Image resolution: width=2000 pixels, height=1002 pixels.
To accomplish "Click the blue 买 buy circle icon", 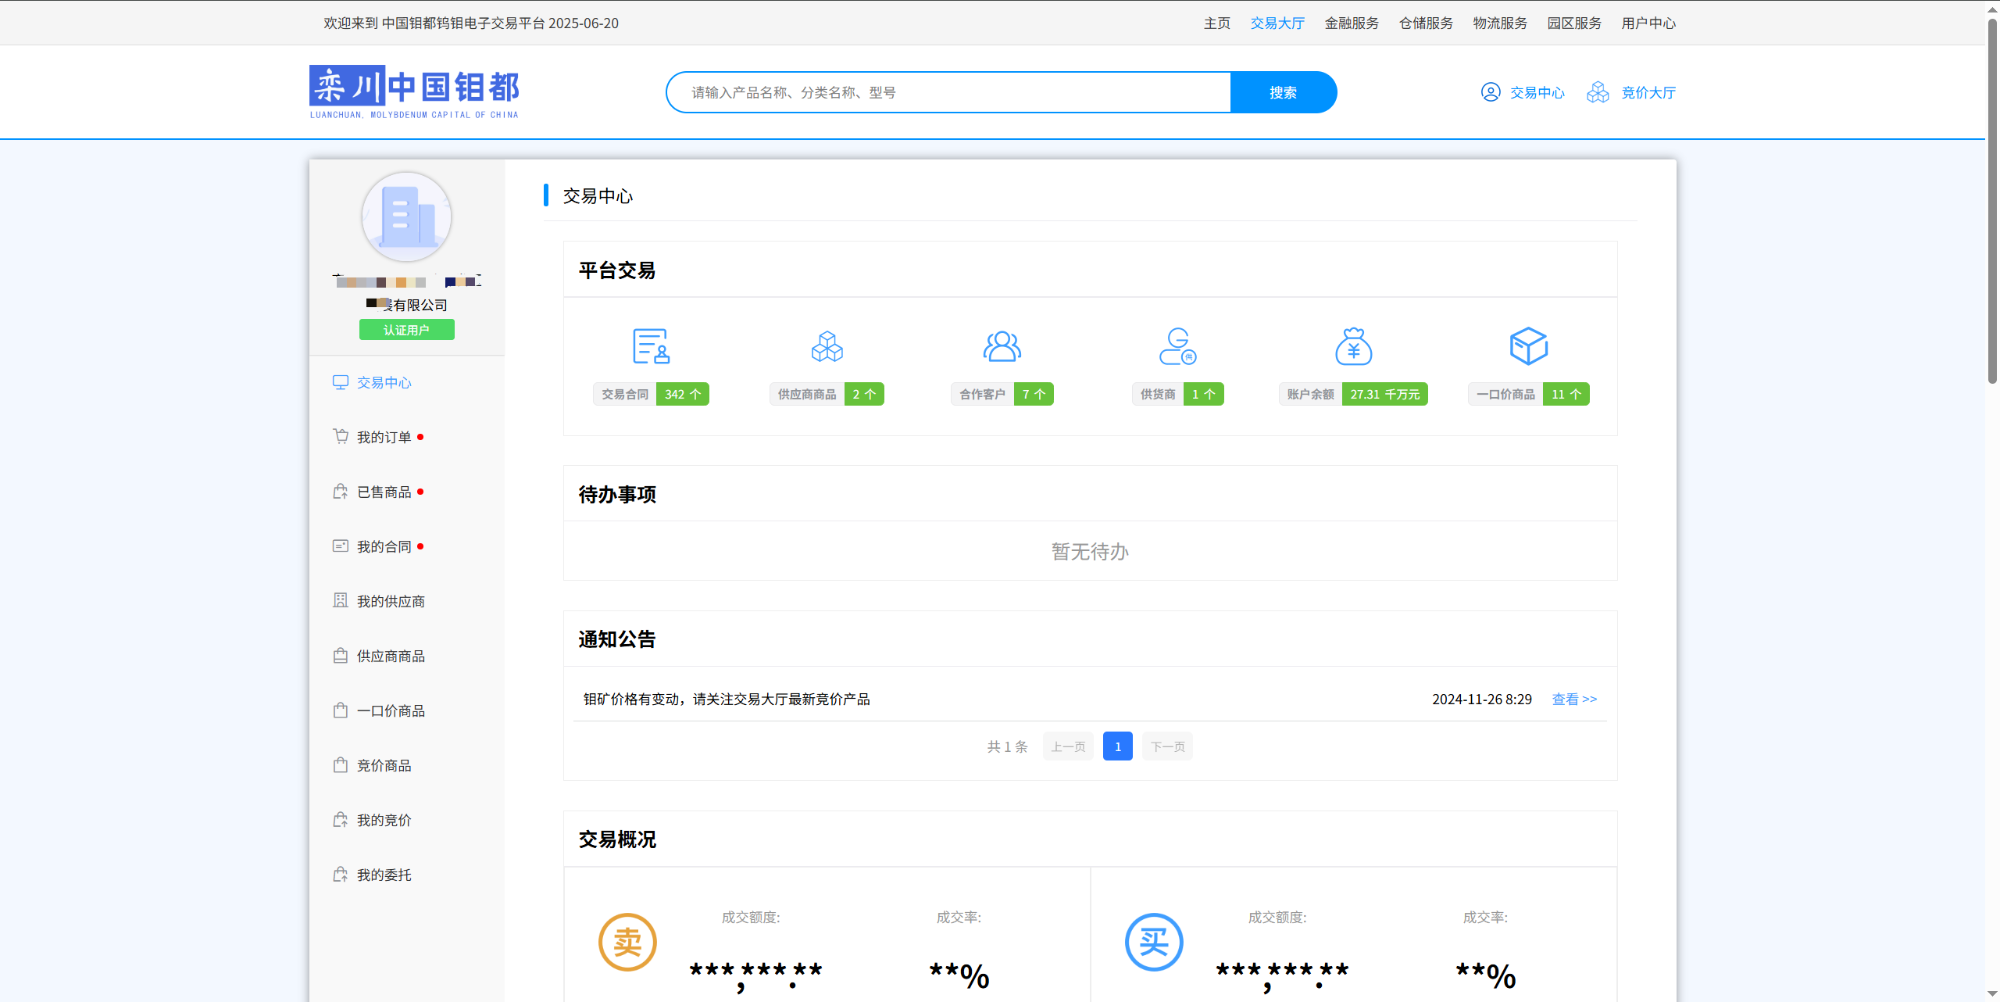I will [x=1153, y=942].
